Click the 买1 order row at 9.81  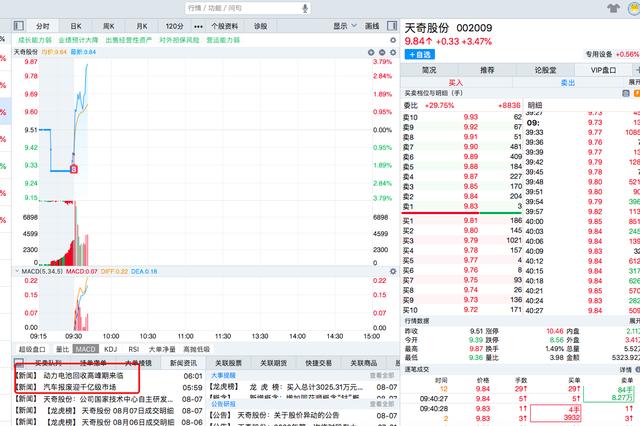[x=462, y=220]
